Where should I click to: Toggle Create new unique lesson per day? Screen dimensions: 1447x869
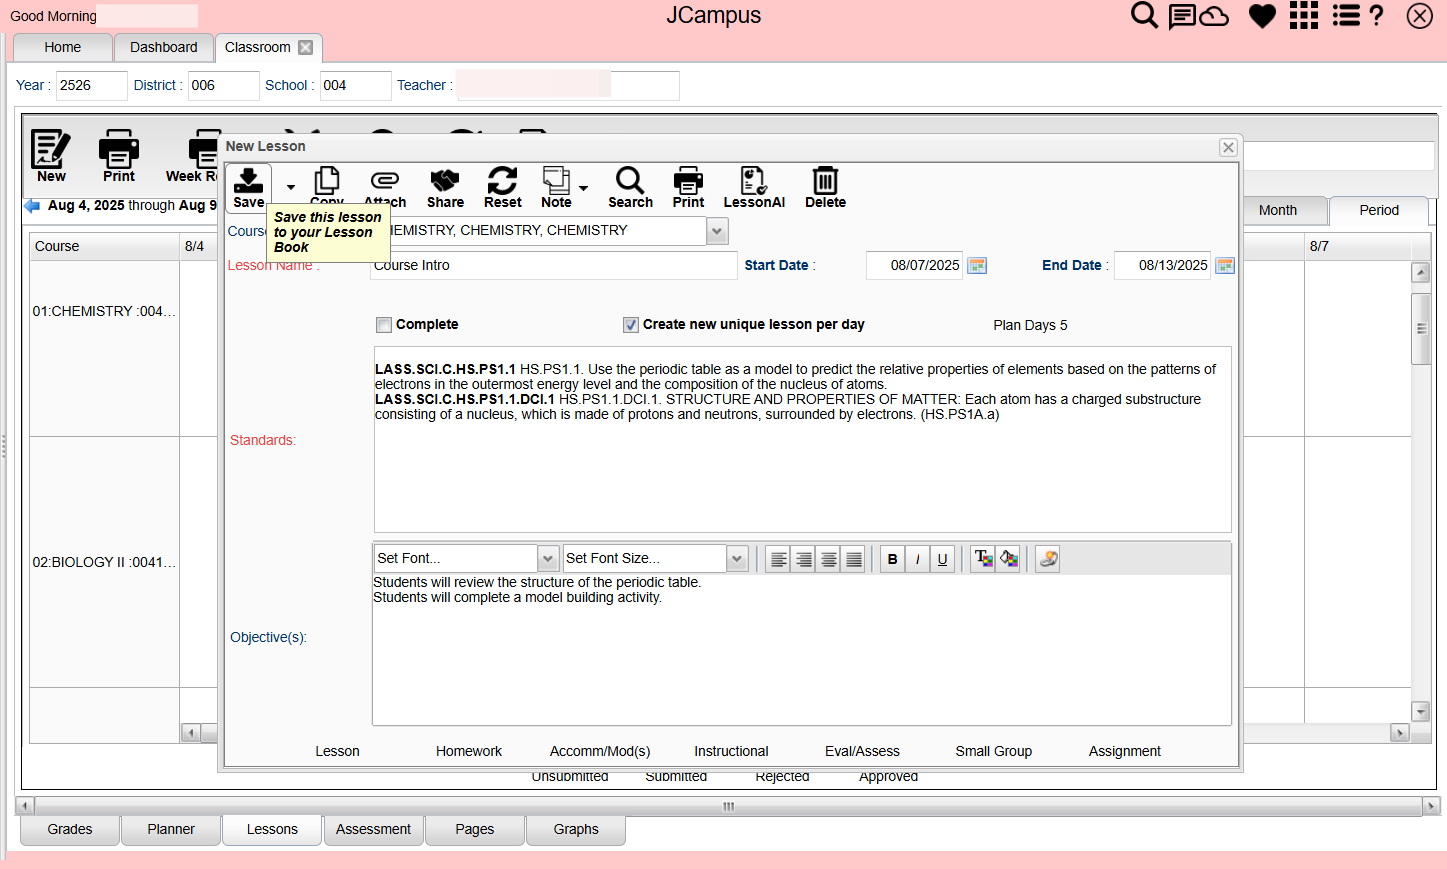631,324
